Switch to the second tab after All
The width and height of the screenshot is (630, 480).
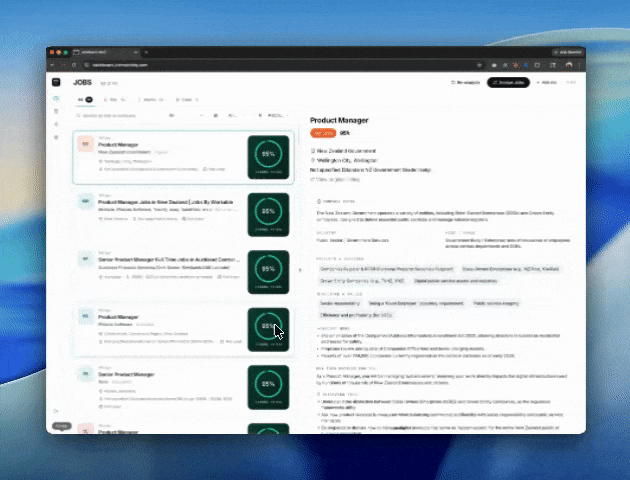point(115,100)
